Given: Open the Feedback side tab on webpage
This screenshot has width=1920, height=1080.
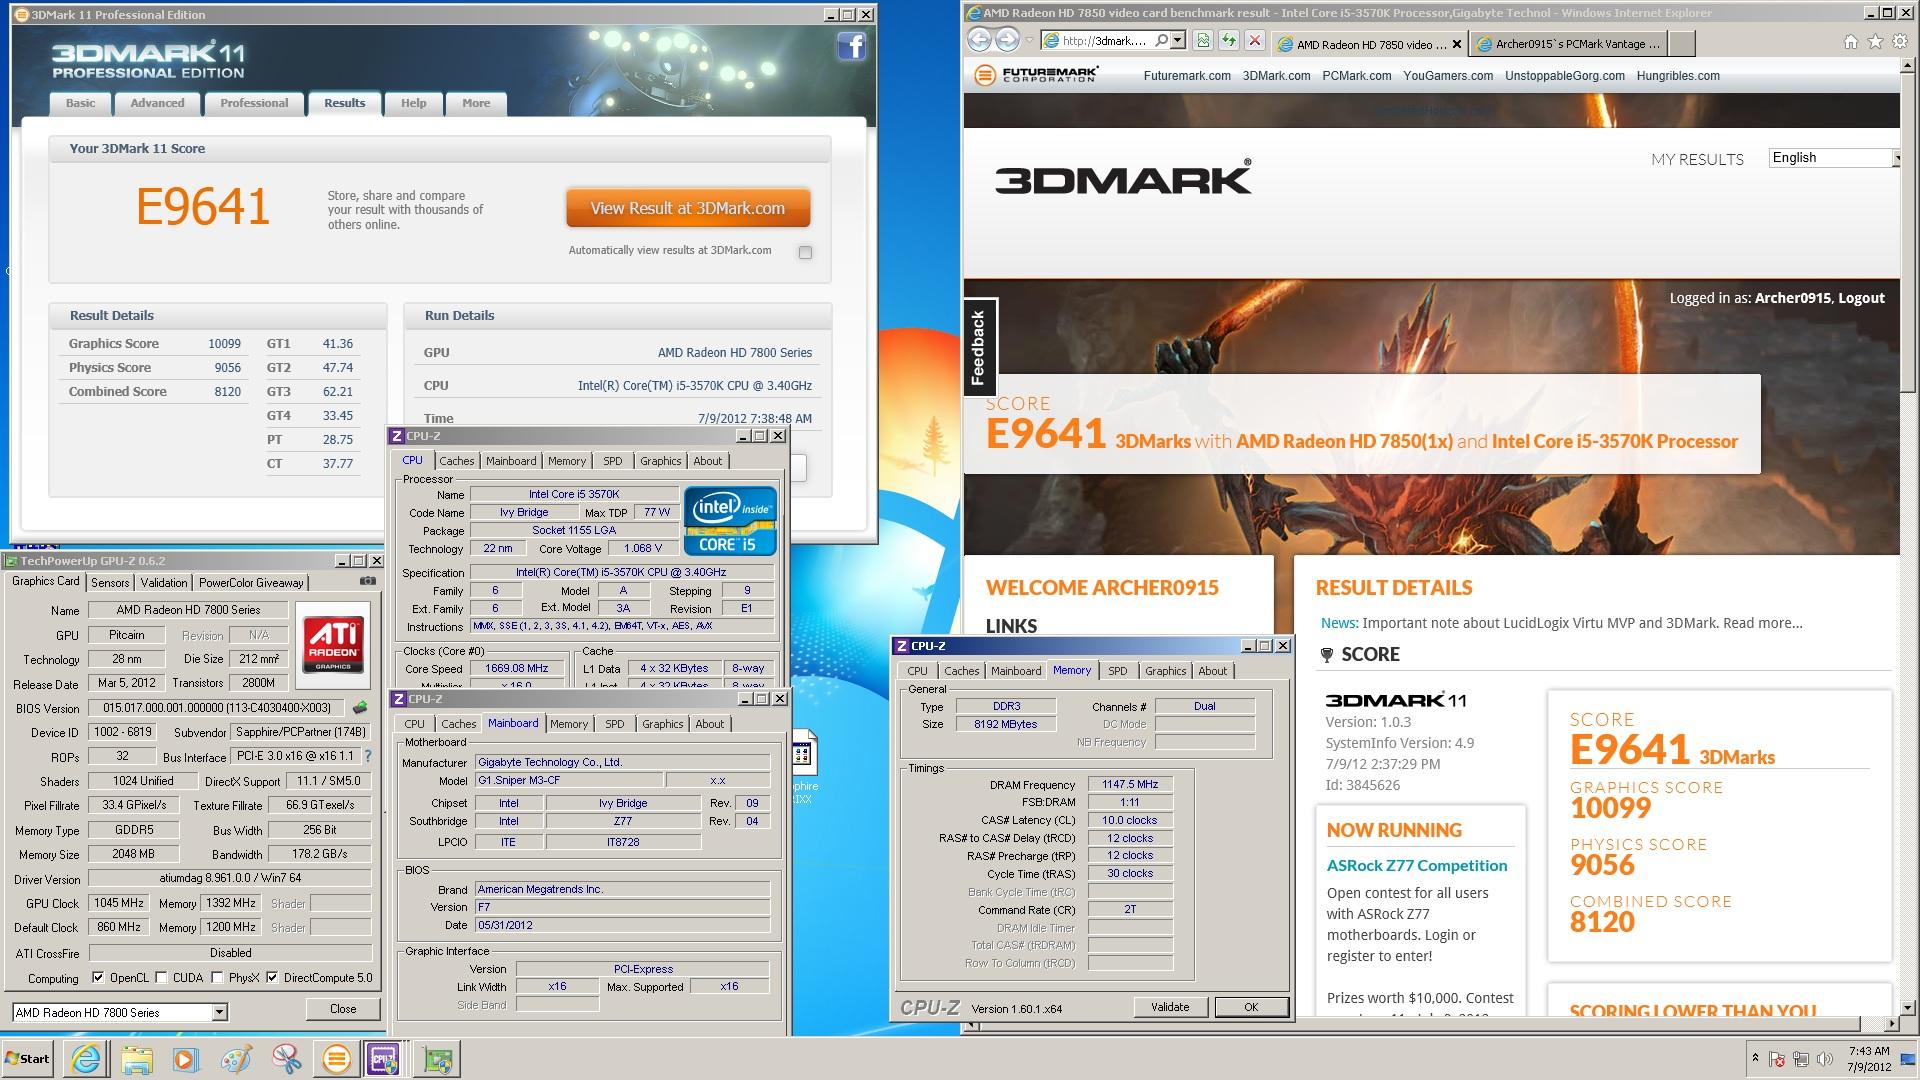Looking at the screenshot, I should click(979, 348).
